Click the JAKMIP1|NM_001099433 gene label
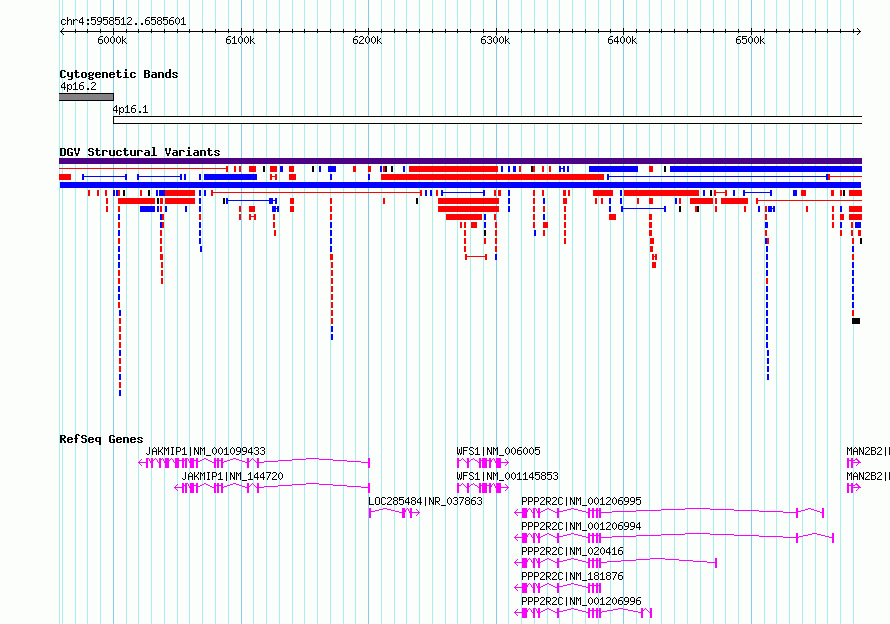Viewport: 890px width, 624px height. 205,451
